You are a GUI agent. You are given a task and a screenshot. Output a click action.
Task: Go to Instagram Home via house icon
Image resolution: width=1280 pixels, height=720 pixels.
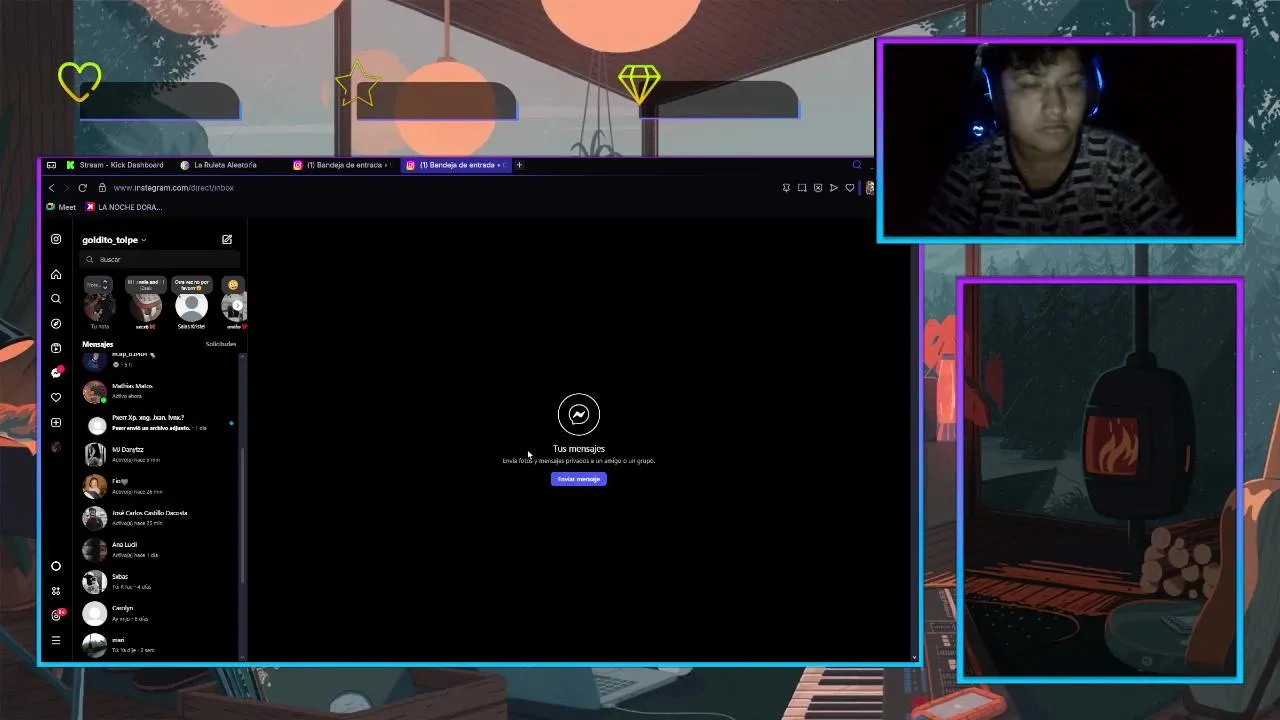56,274
